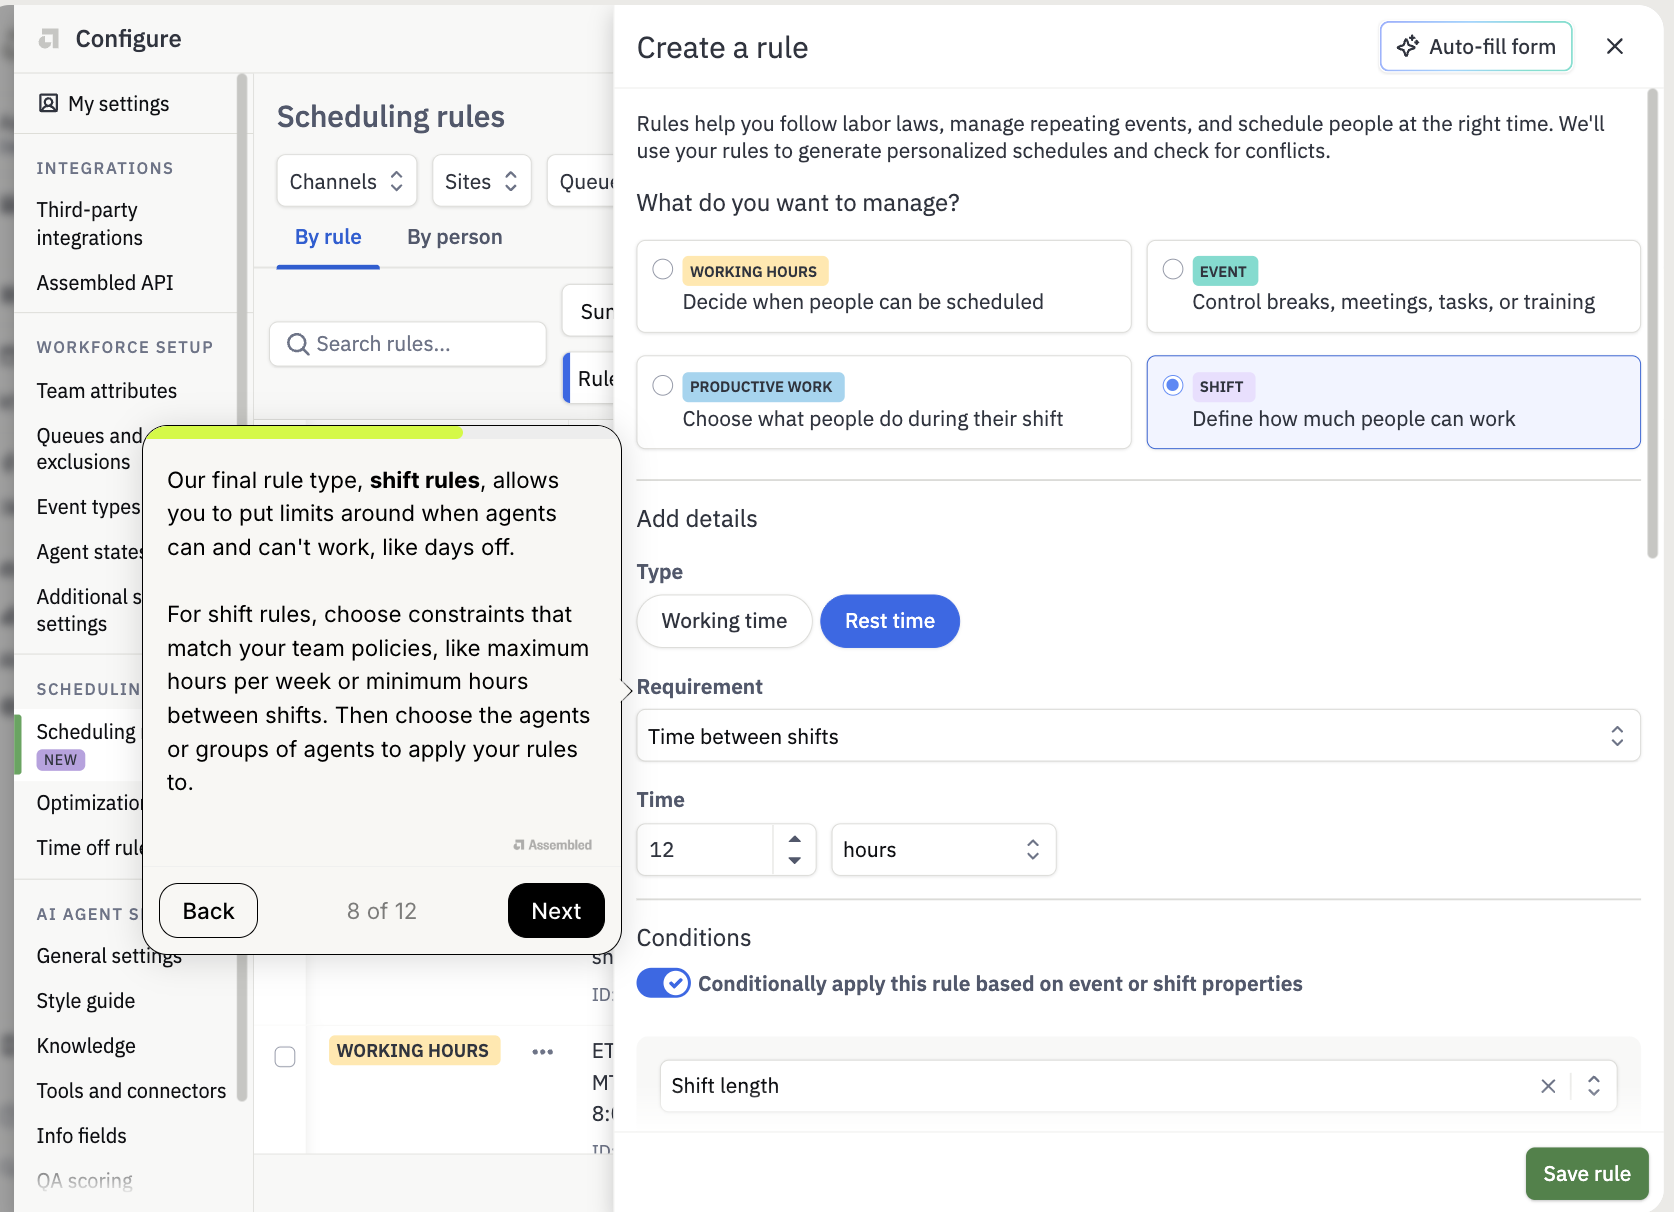Increase the Time value with up arrow
This screenshot has width=1674, height=1212.
pyautogui.click(x=795, y=839)
